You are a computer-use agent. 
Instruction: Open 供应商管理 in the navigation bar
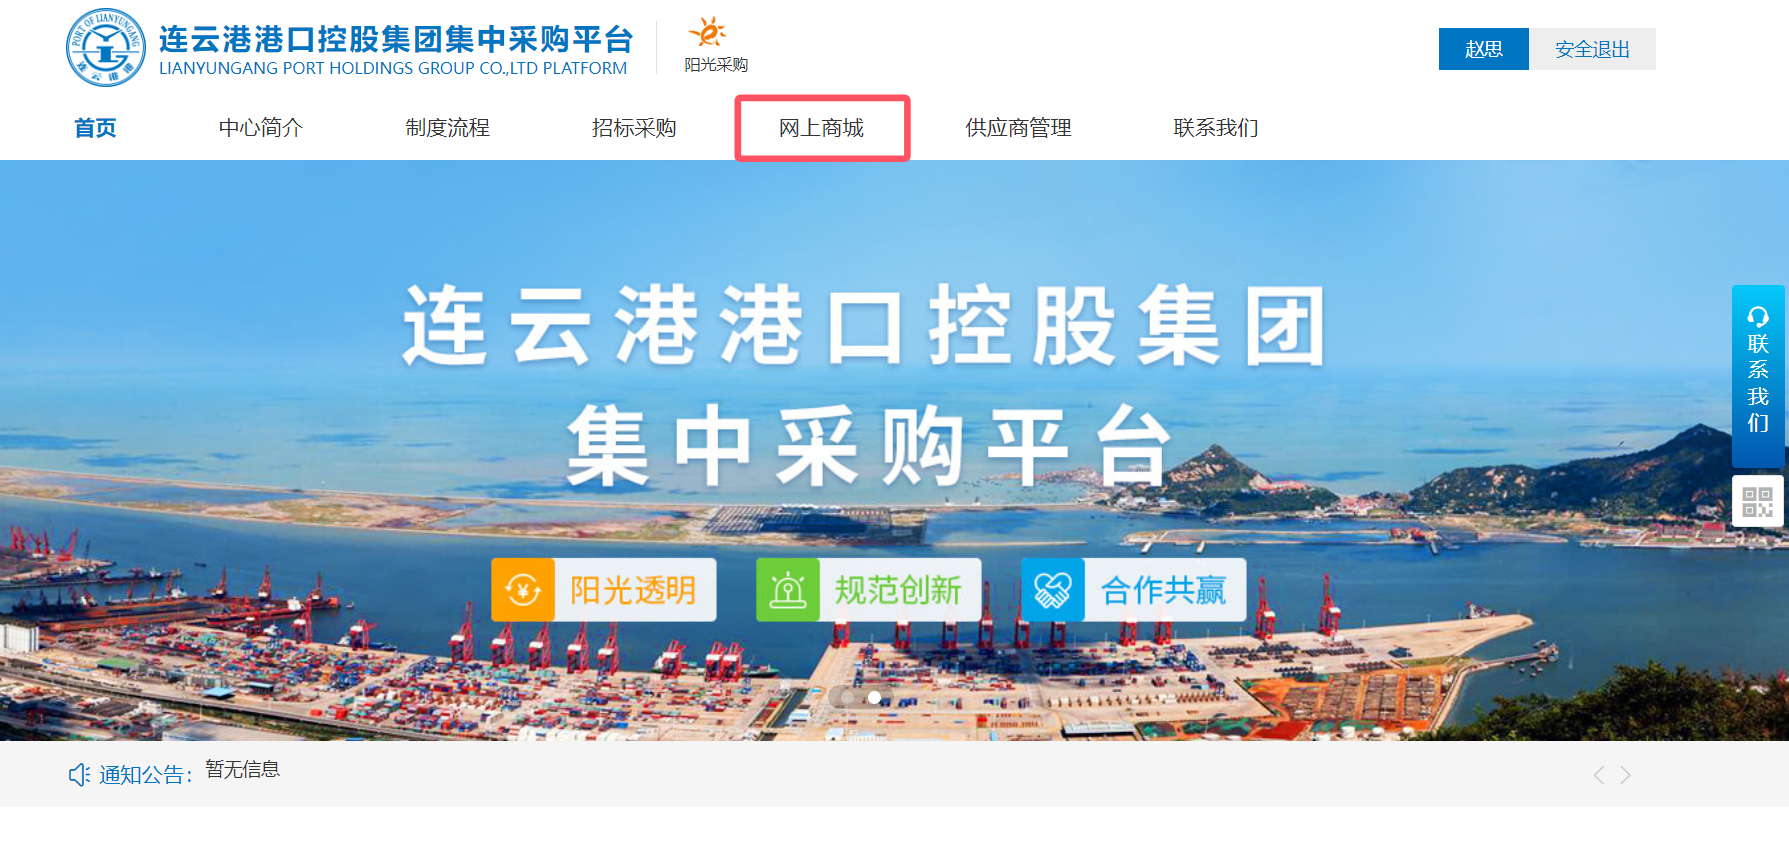click(1018, 128)
